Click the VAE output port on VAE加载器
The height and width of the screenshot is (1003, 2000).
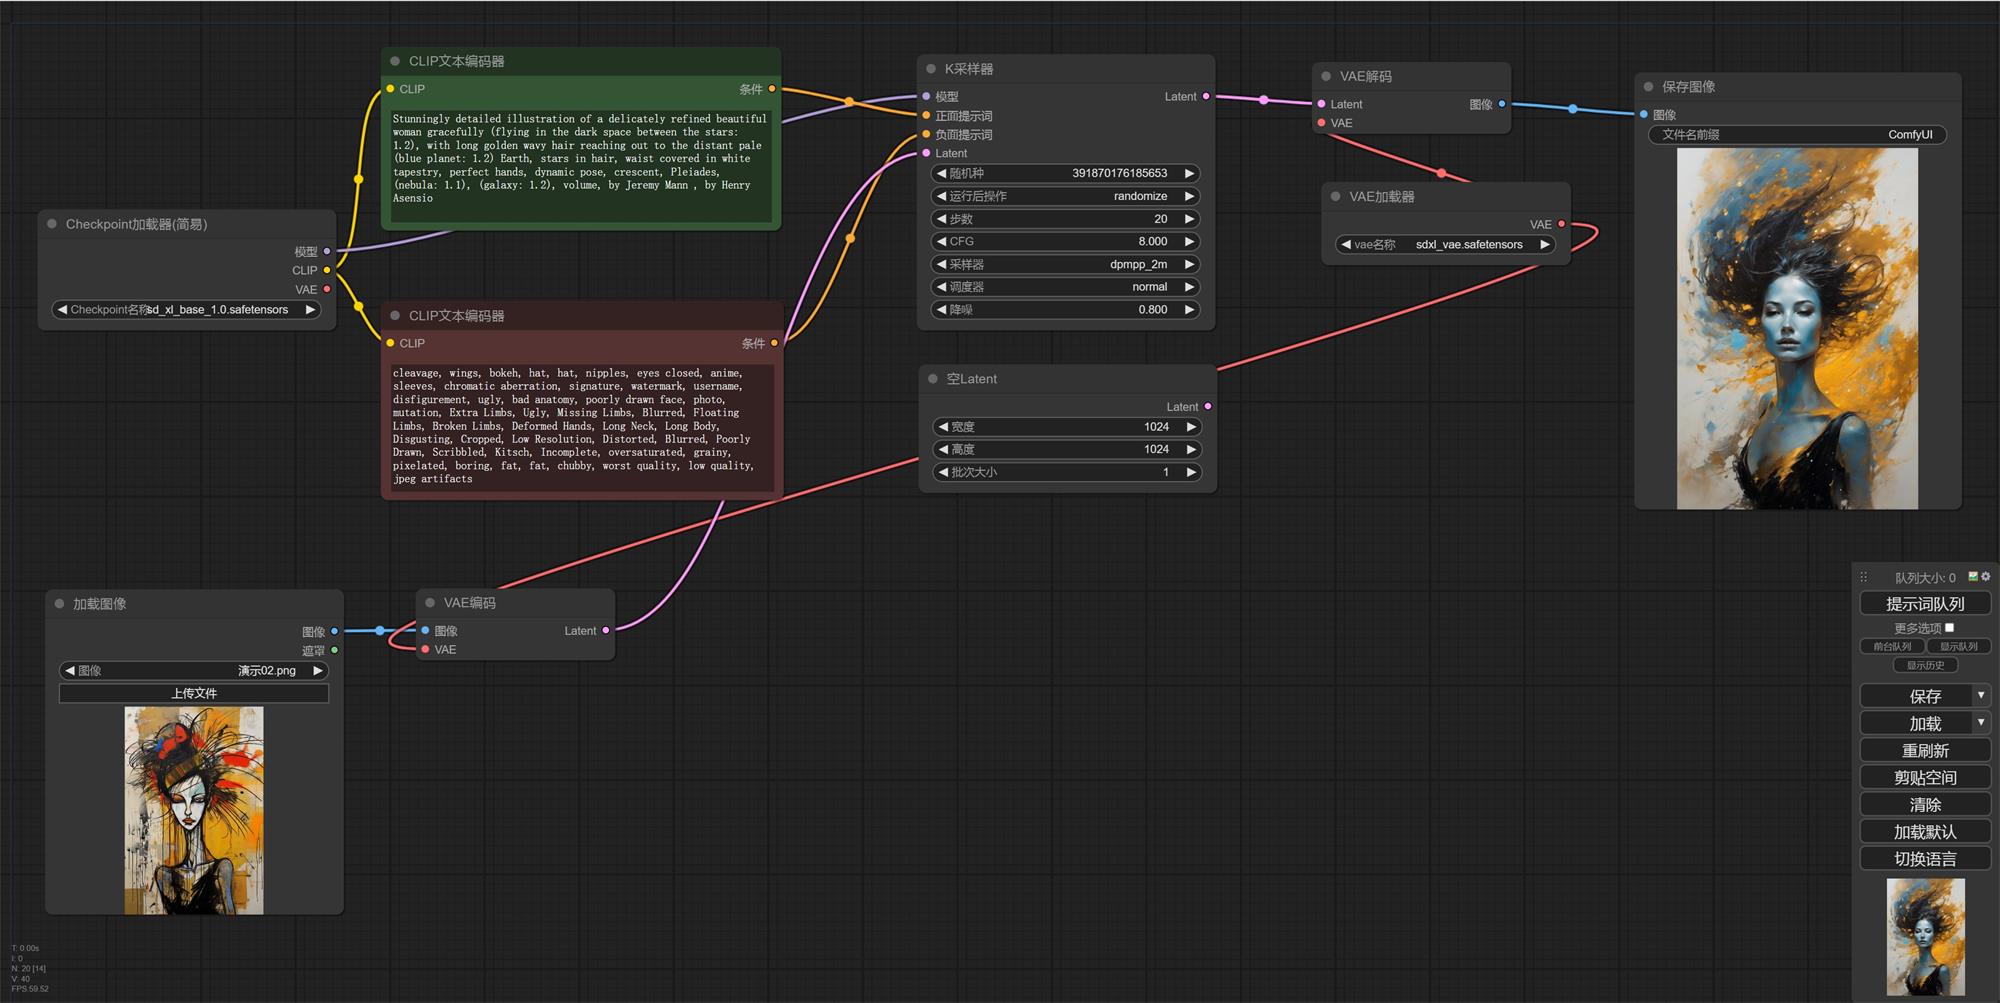click(x=1561, y=224)
